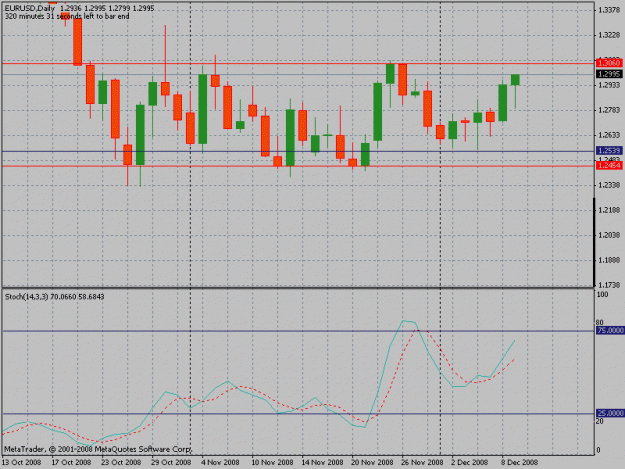Click the 75.0000 stochastic level label
This screenshot has width=625, height=469.
pyautogui.click(x=610, y=330)
